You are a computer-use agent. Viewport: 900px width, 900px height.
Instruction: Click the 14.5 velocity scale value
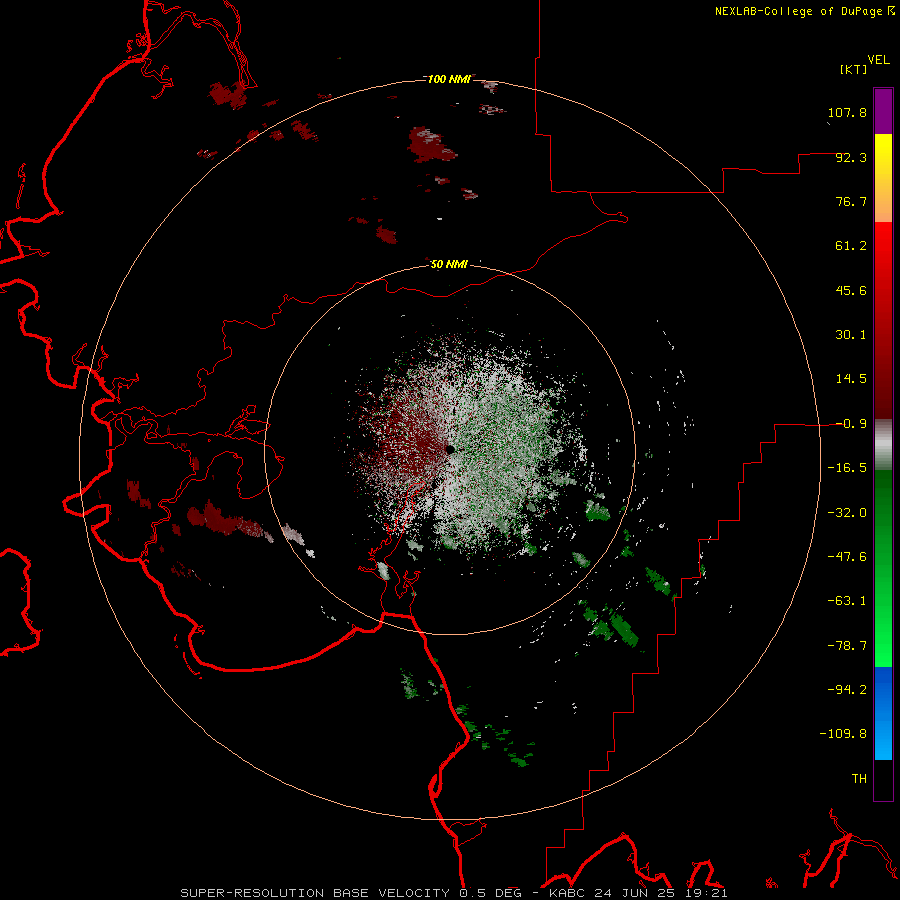851,379
